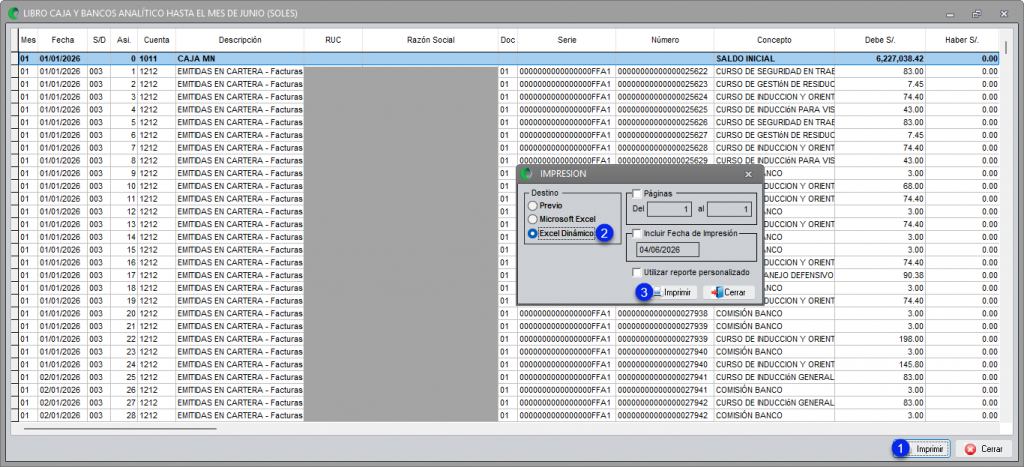Click the S/D column header

99,40
